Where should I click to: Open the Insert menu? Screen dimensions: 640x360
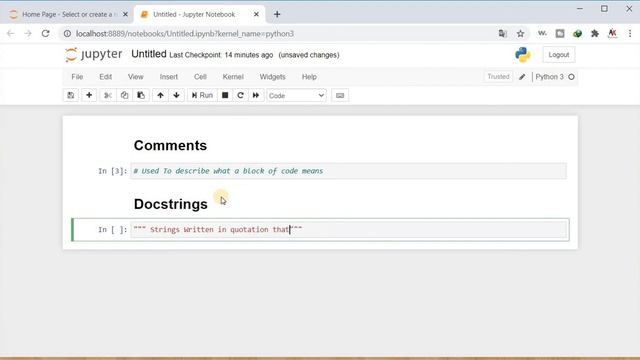click(169, 77)
